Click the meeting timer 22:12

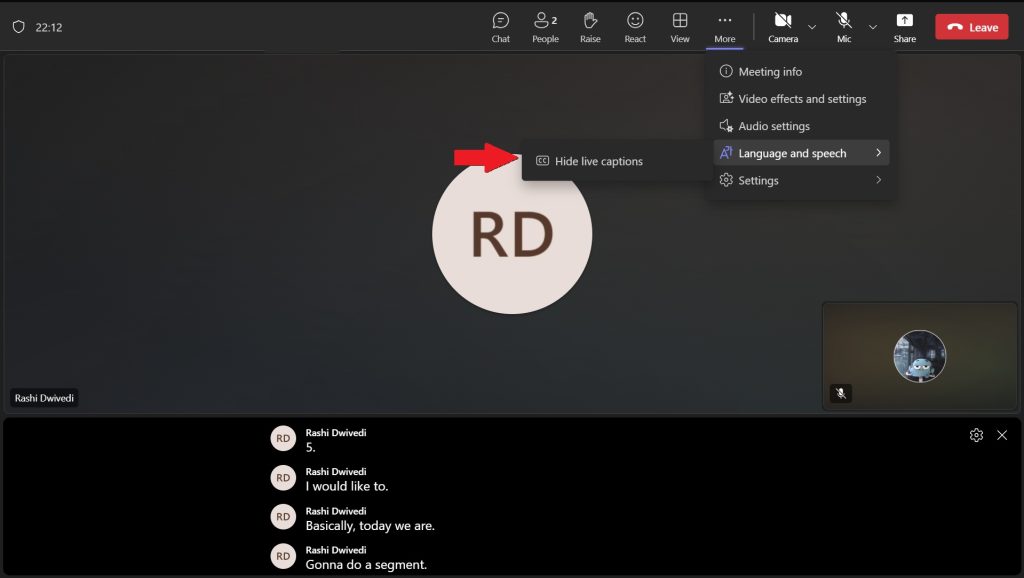click(x=49, y=27)
